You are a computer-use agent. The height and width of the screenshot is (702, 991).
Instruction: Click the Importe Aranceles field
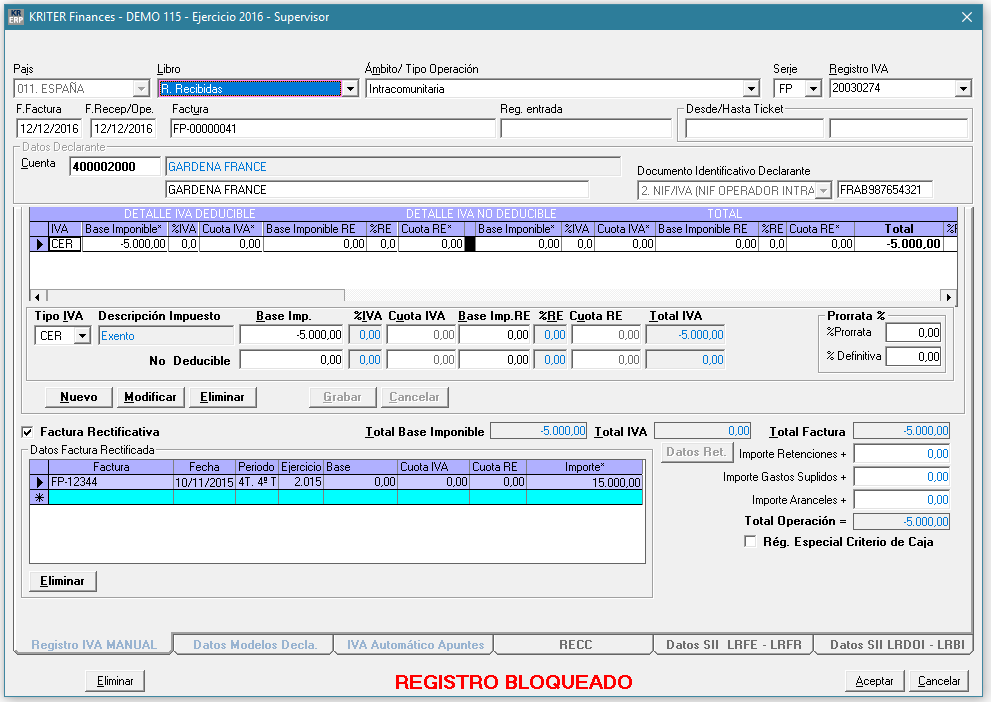pyautogui.click(x=901, y=500)
